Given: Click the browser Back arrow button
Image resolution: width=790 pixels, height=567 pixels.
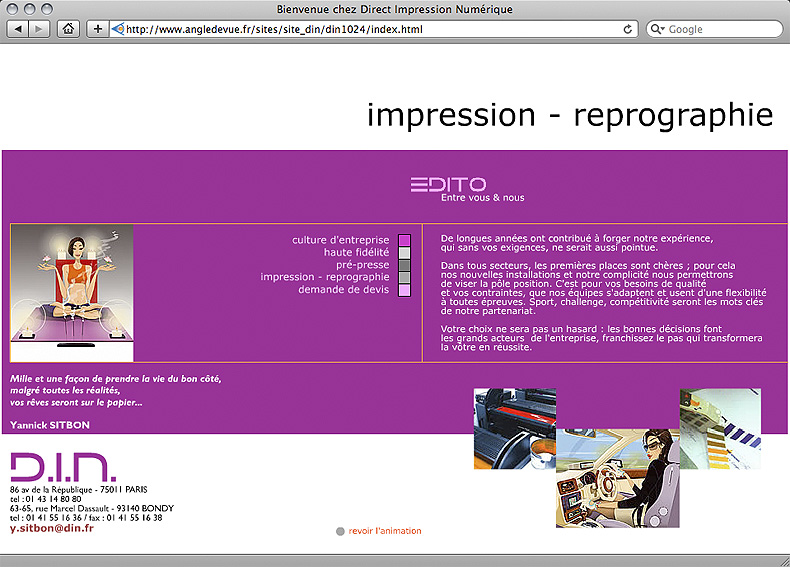Looking at the screenshot, I should click(19, 29).
